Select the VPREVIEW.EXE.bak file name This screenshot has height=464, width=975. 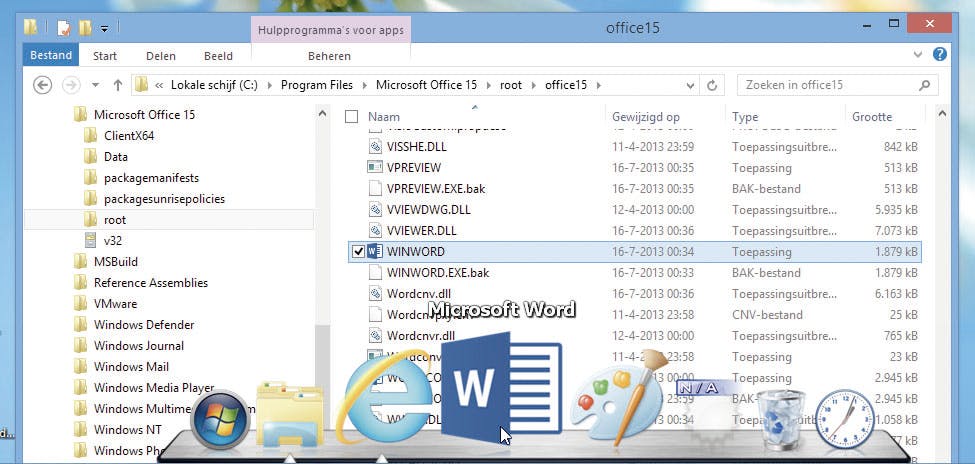tap(438, 188)
